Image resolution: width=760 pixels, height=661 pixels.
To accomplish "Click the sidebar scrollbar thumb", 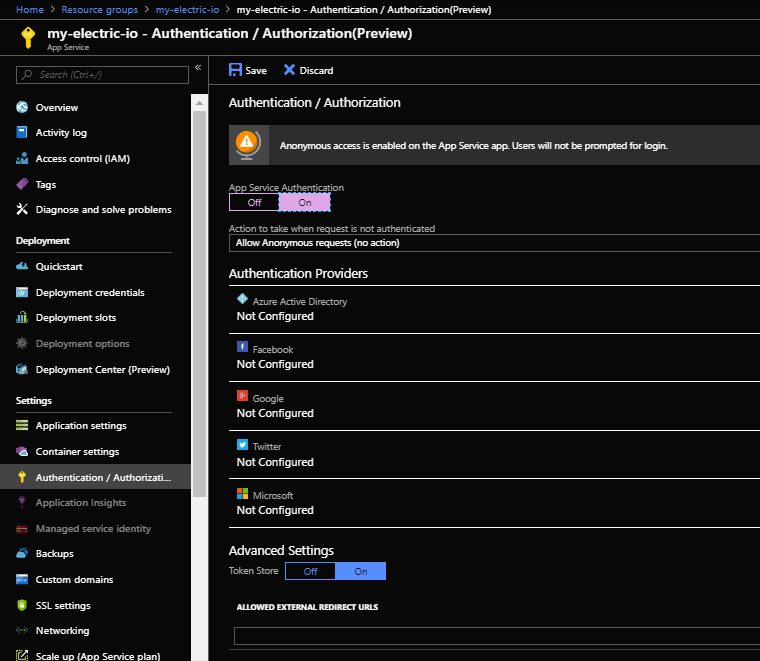I will coord(199,304).
